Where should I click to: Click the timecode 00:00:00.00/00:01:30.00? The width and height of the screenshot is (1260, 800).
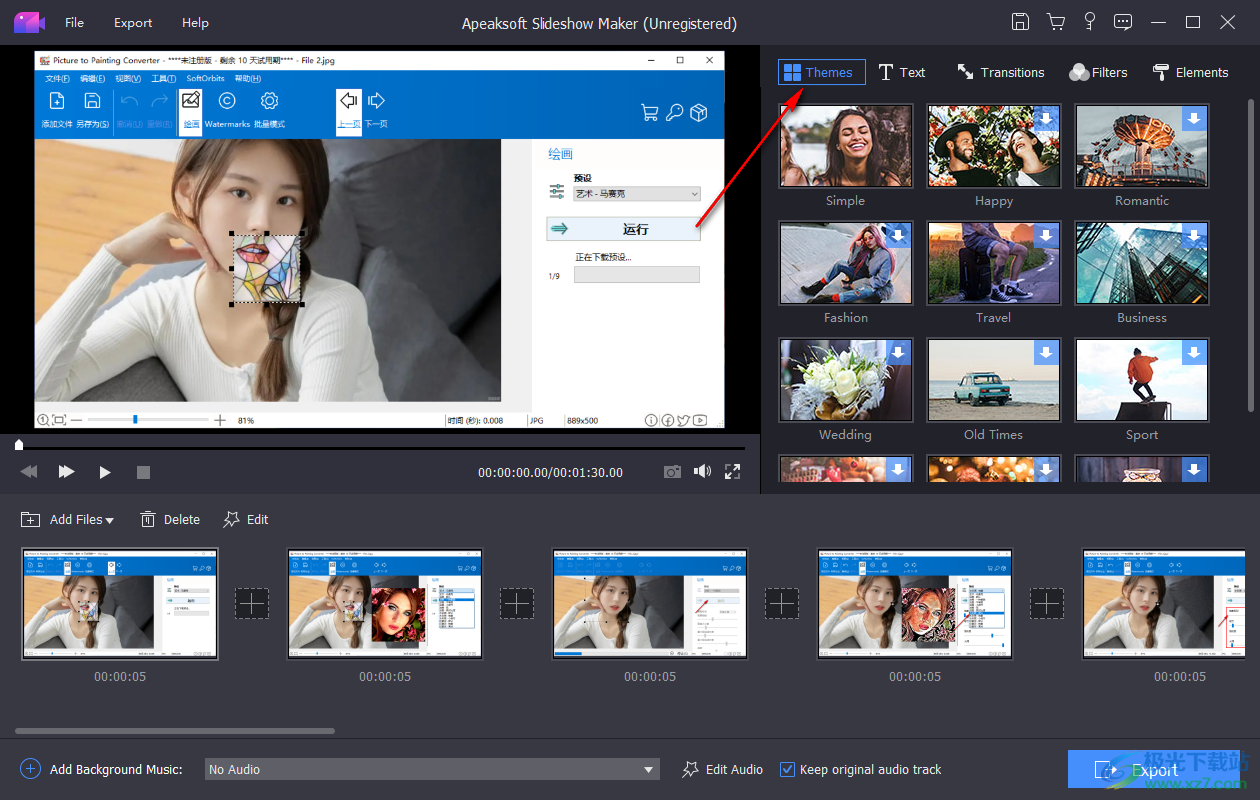pos(550,472)
